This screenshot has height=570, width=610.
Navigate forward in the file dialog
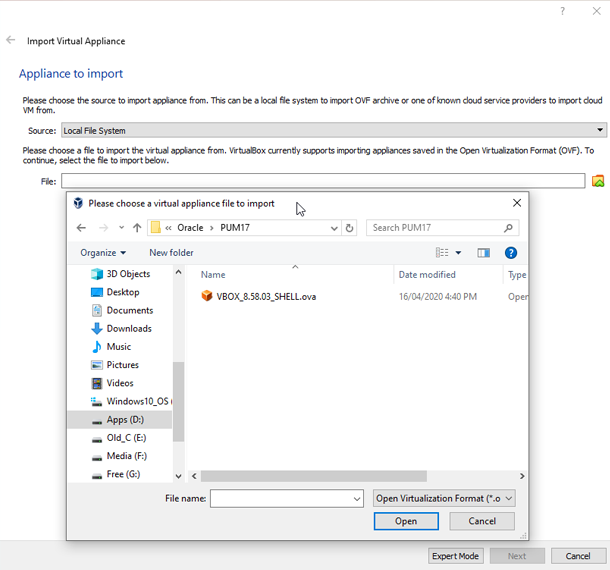103,228
